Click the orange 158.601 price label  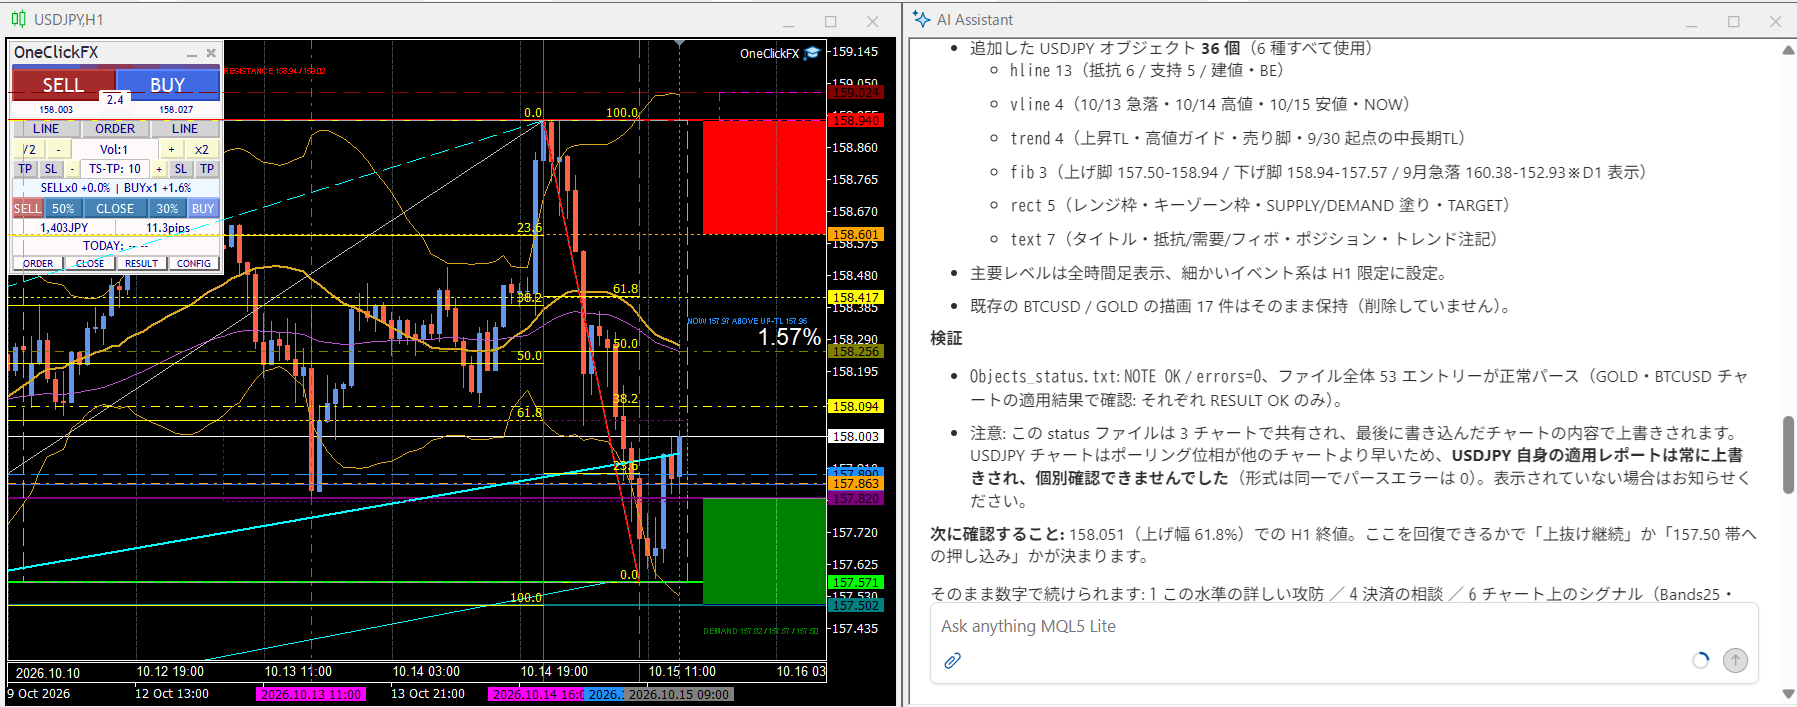tap(856, 235)
